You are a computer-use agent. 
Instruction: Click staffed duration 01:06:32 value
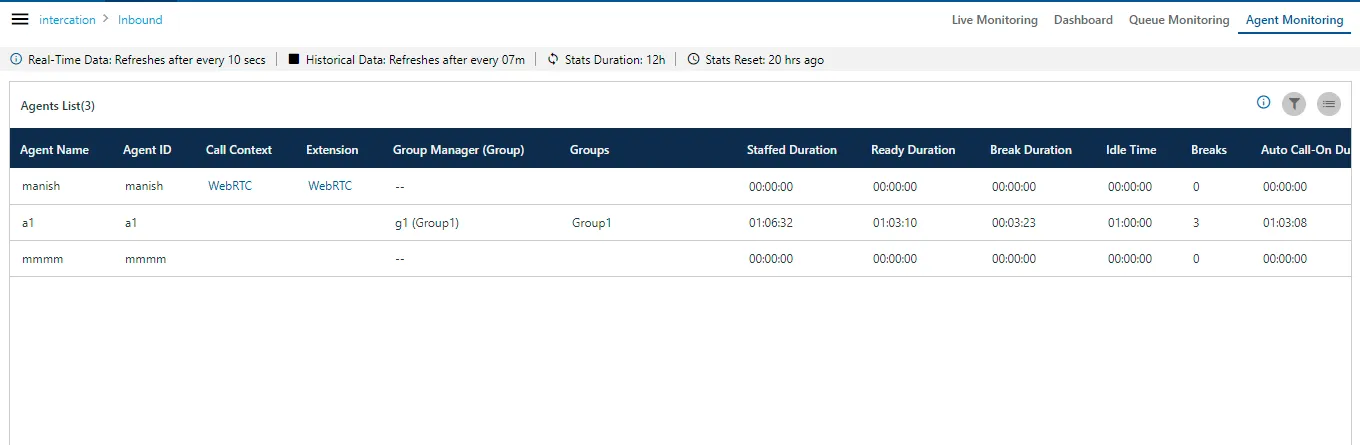pyautogui.click(x=771, y=223)
